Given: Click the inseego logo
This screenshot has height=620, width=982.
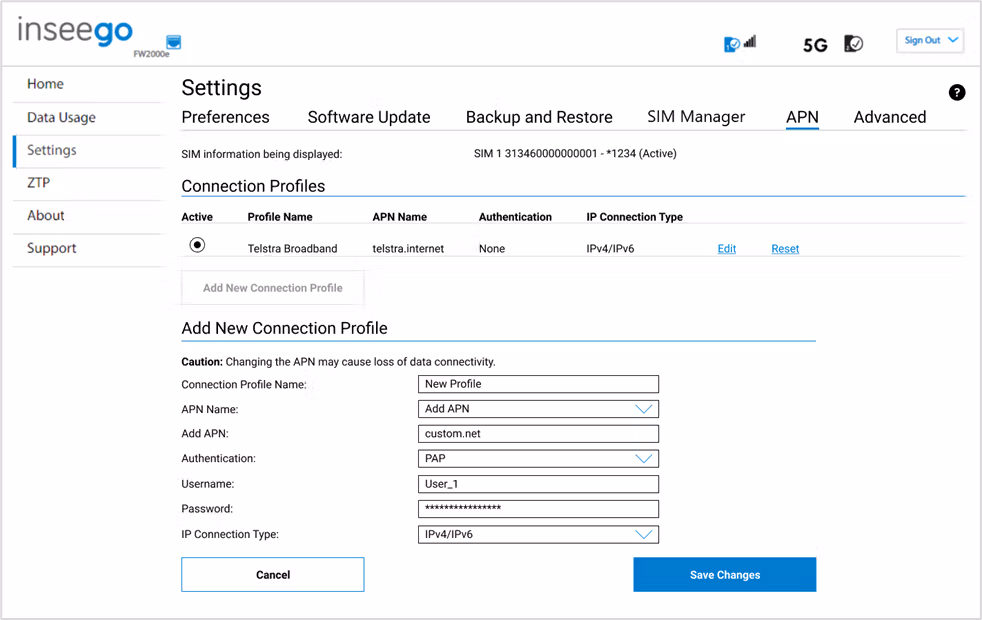Looking at the screenshot, I should click(x=75, y=31).
